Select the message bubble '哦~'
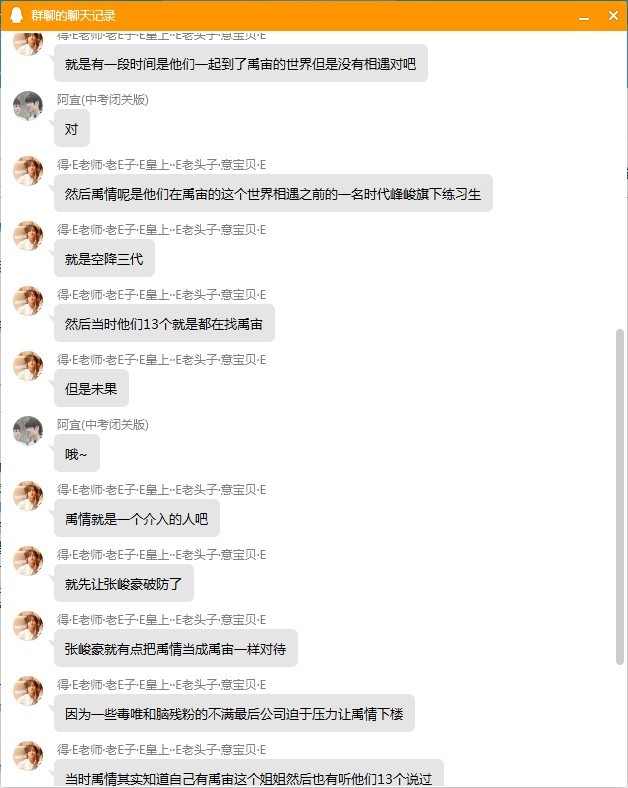 click(77, 454)
